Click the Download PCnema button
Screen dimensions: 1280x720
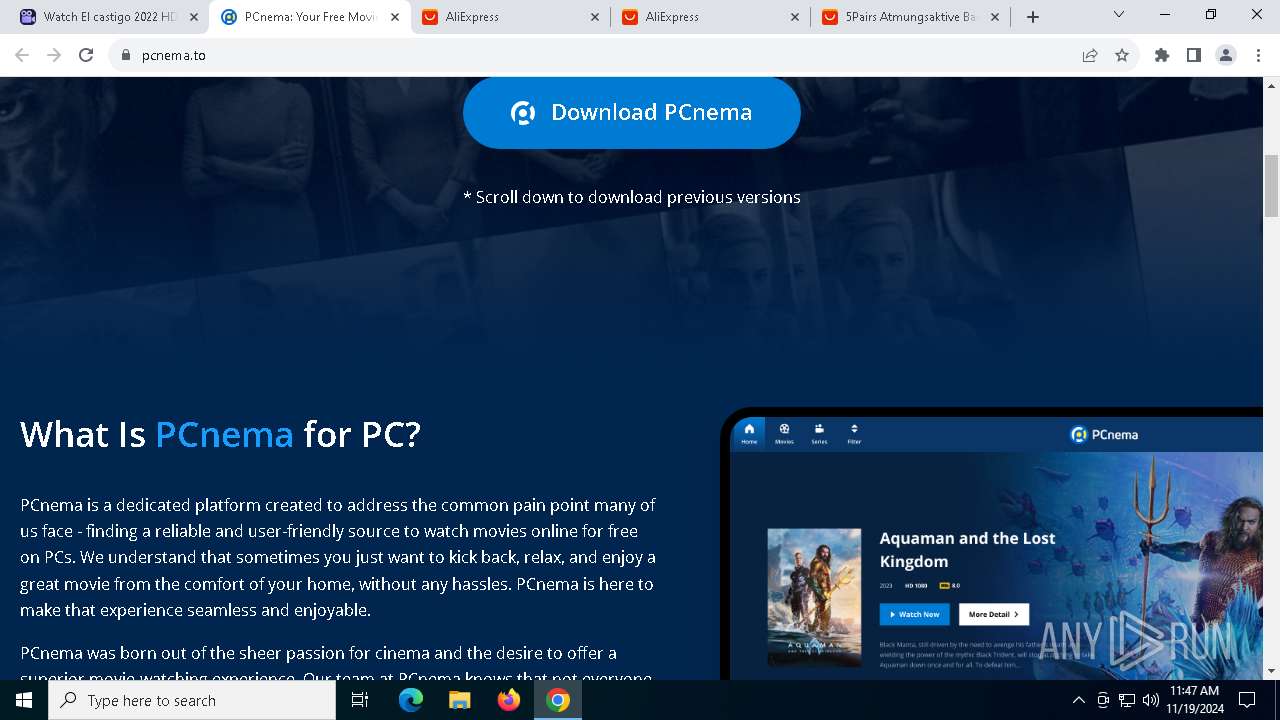[x=632, y=112]
